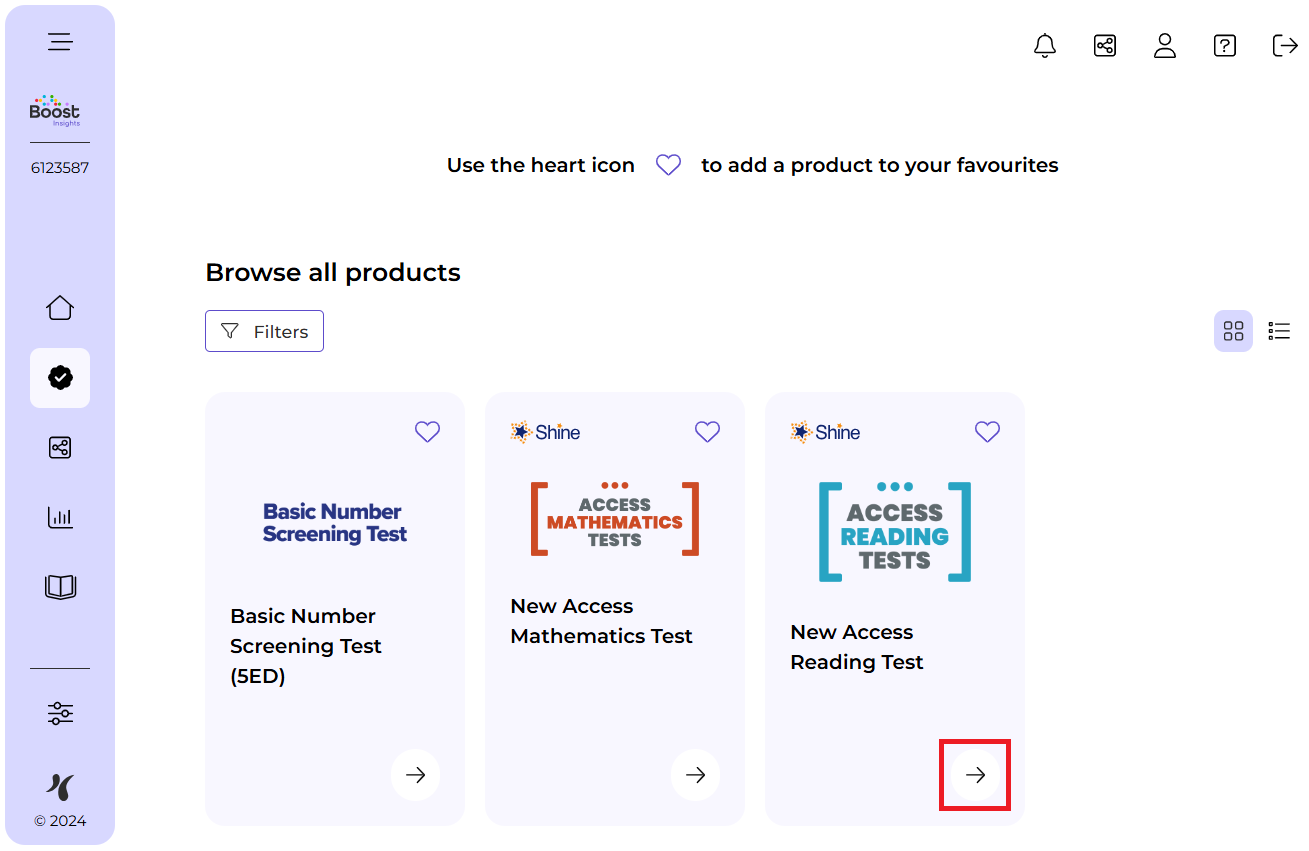
Task: Favourite the New Access Reading Test
Action: 987,432
